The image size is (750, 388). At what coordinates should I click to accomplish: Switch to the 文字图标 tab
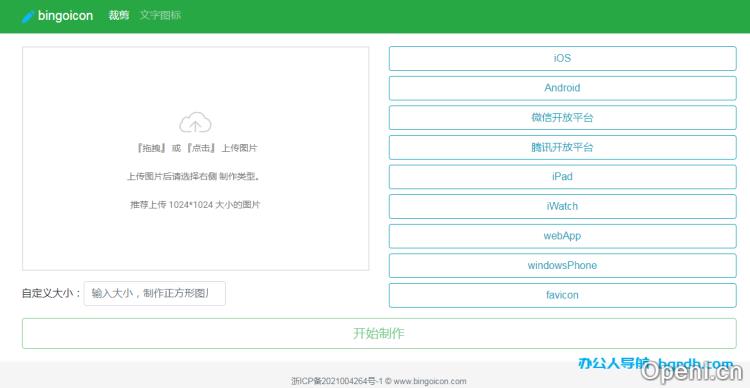[160, 15]
